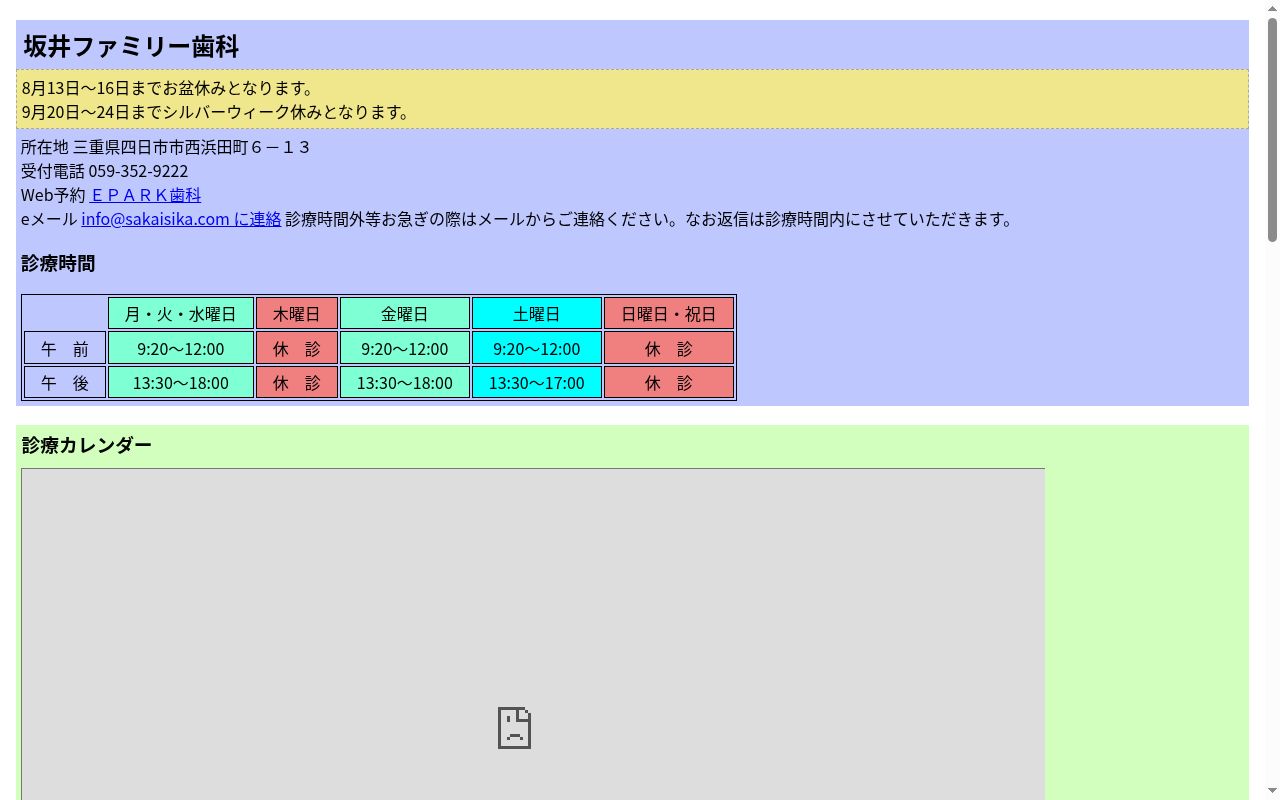The width and height of the screenshot is (1280, 800).
Task: Click the 診療カレンダー heading
Action: tap(87, 445)
